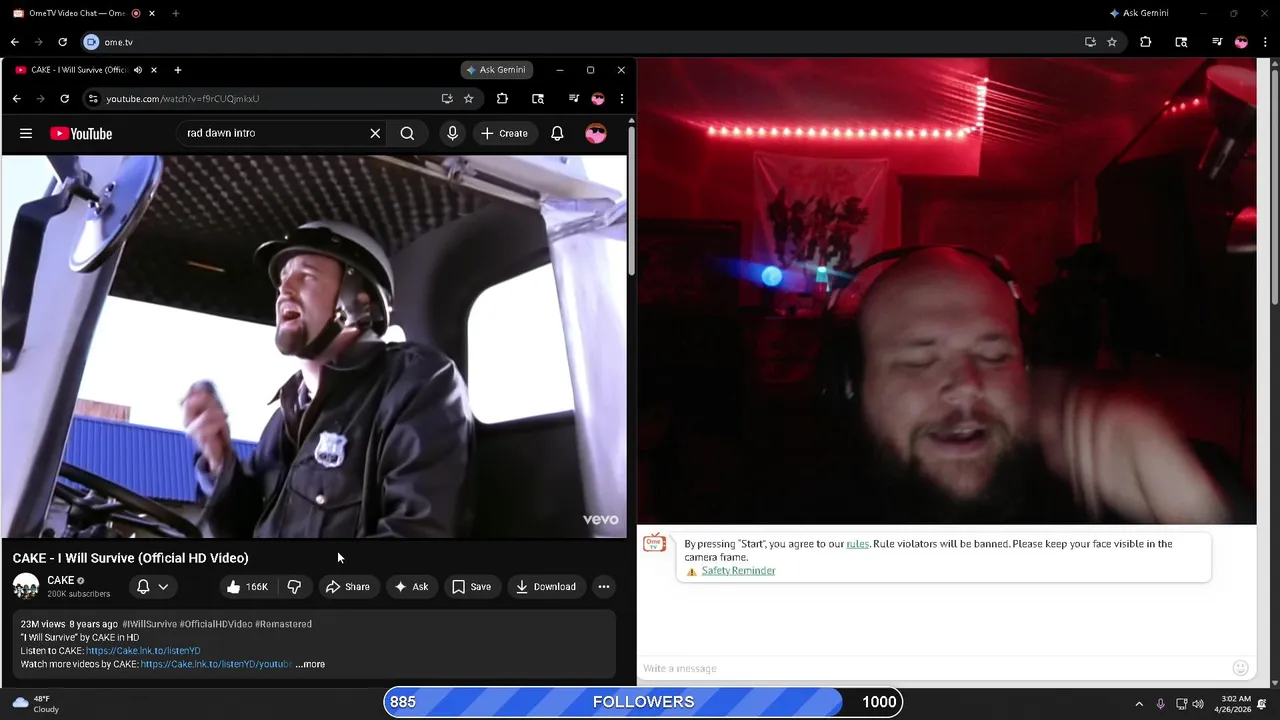Close the OmeTV Video Chat tab

(152, 13)
